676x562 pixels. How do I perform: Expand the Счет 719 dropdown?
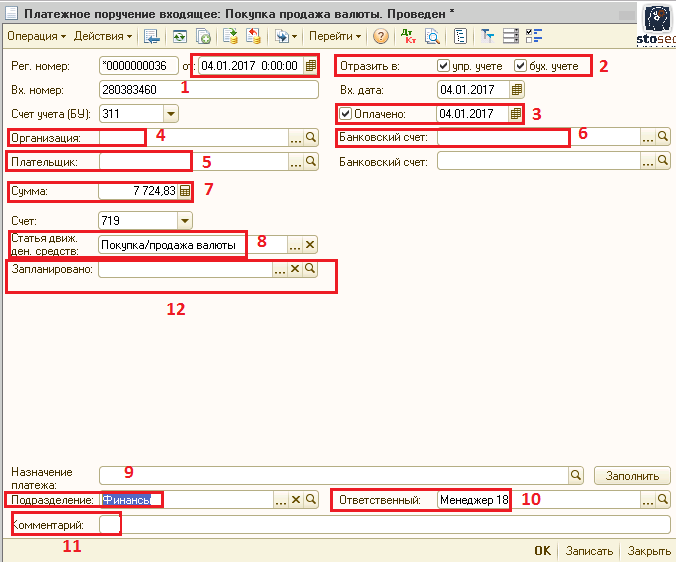(x=184, y=220)
